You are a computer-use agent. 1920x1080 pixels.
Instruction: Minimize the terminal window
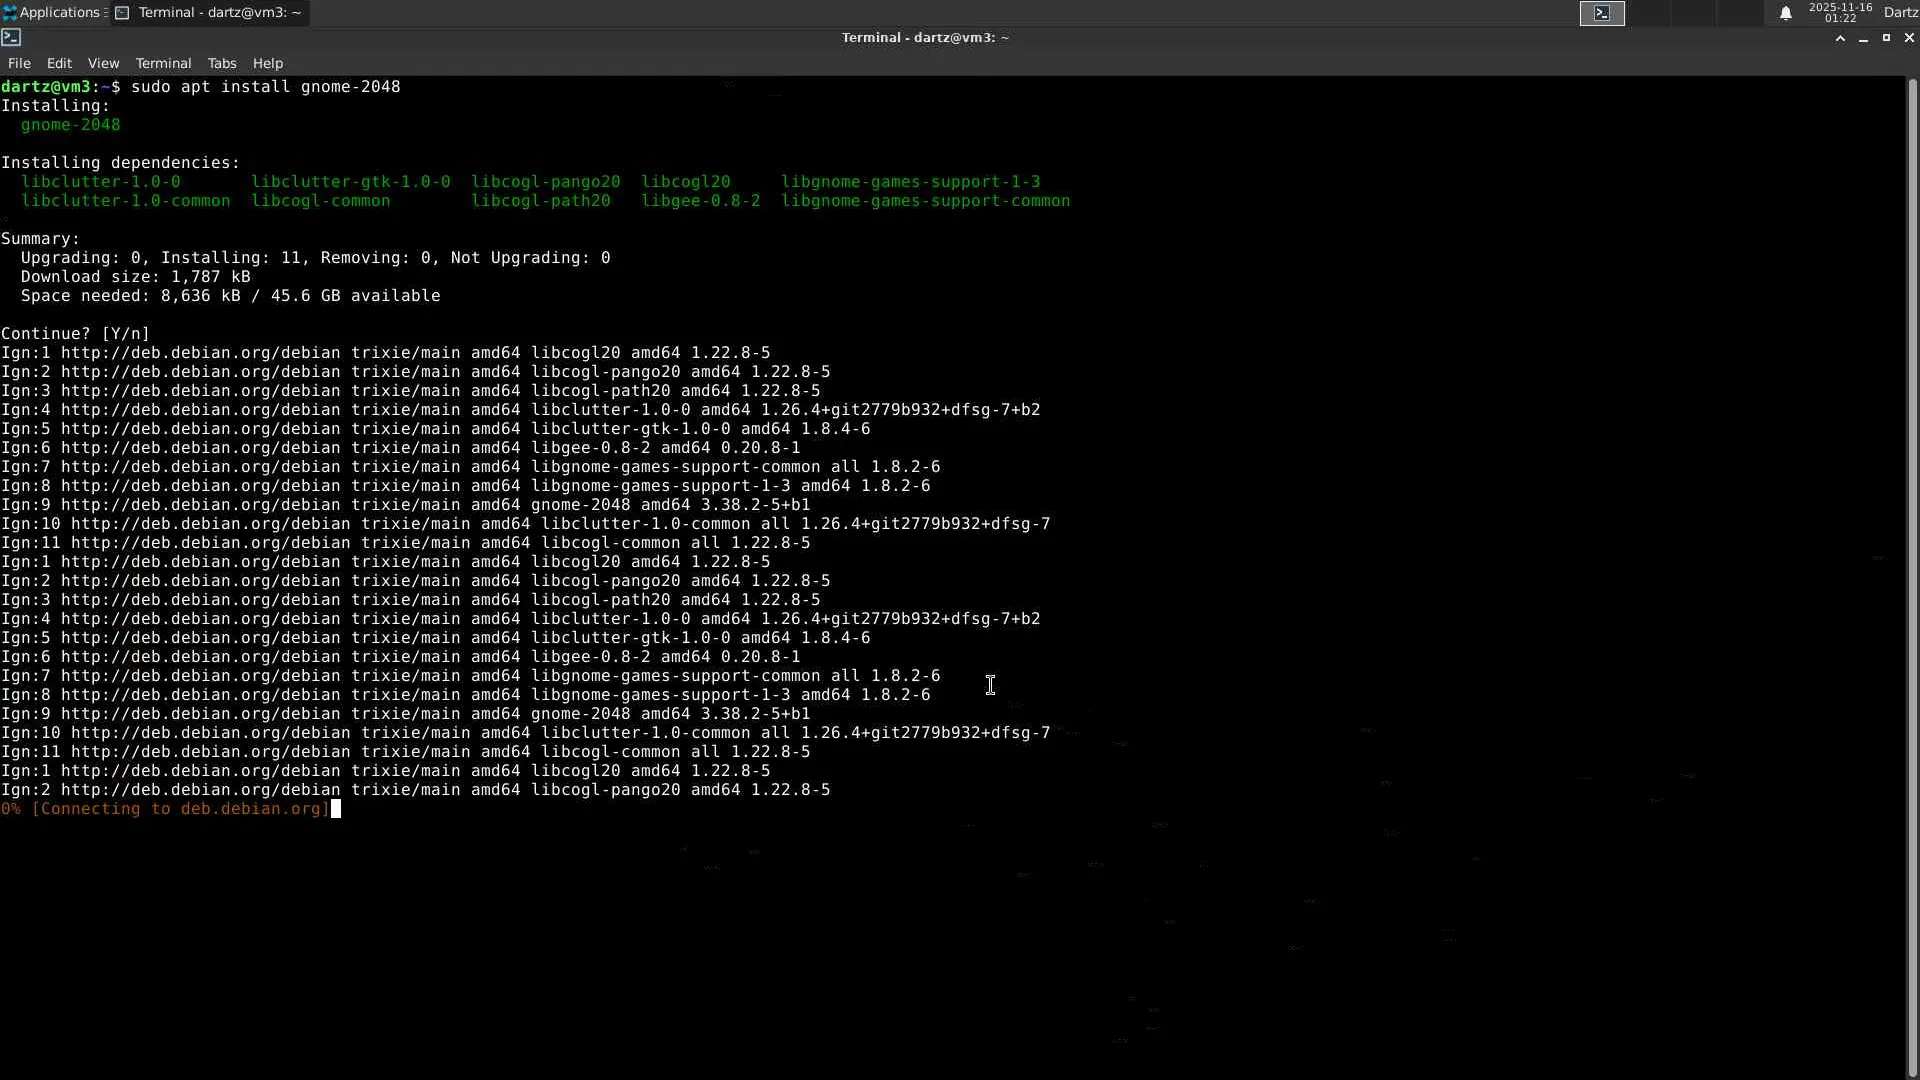pyautogui.click(x=1863, y=38)
